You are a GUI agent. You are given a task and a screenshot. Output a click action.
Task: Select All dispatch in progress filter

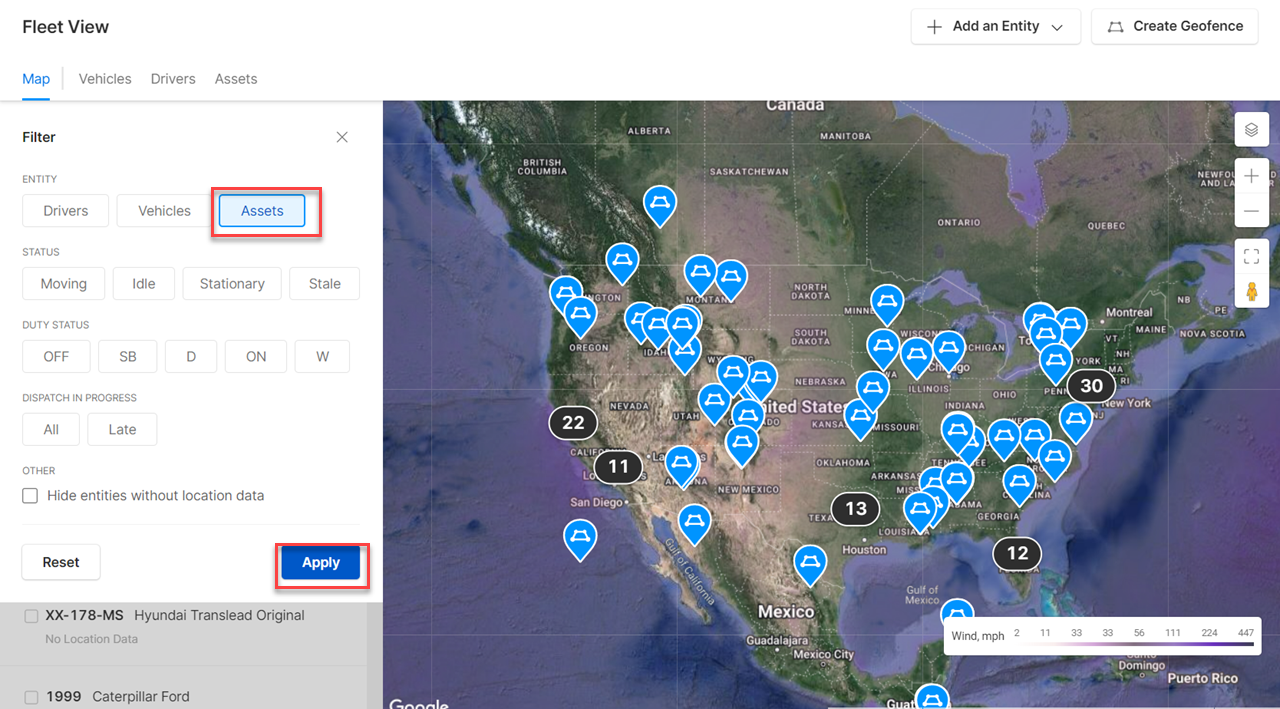tap(51, 429)
